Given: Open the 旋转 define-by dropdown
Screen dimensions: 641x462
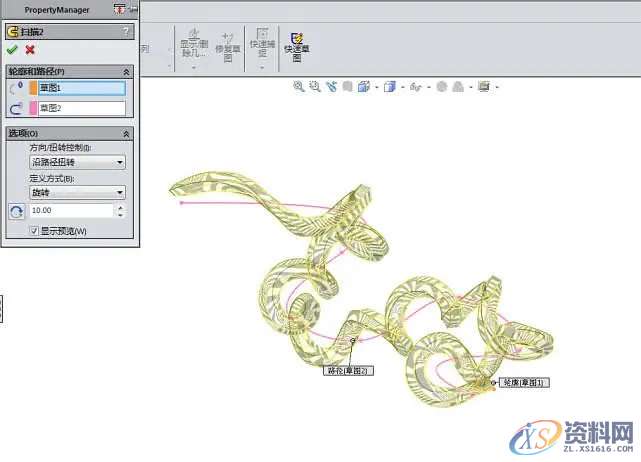Looking at the screenshot, I should 77,193.
